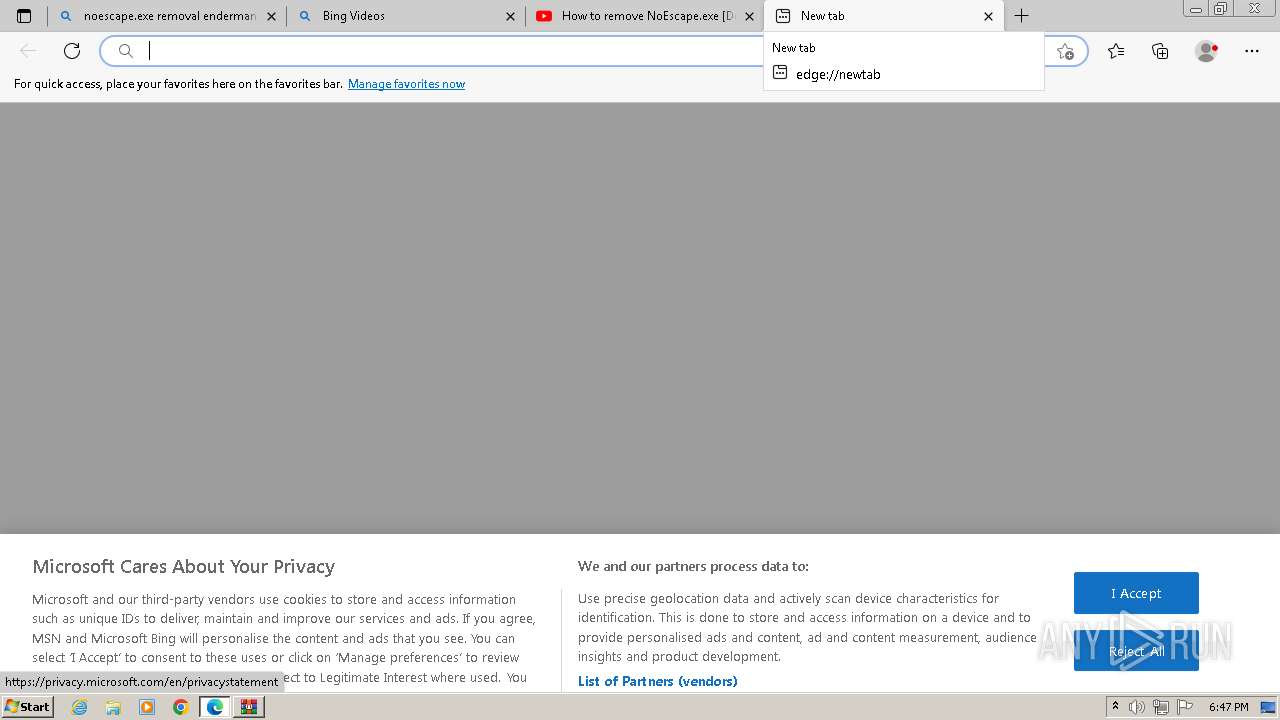Close the New tab tab
The image size is (1280, 720).
click(988, 16)
